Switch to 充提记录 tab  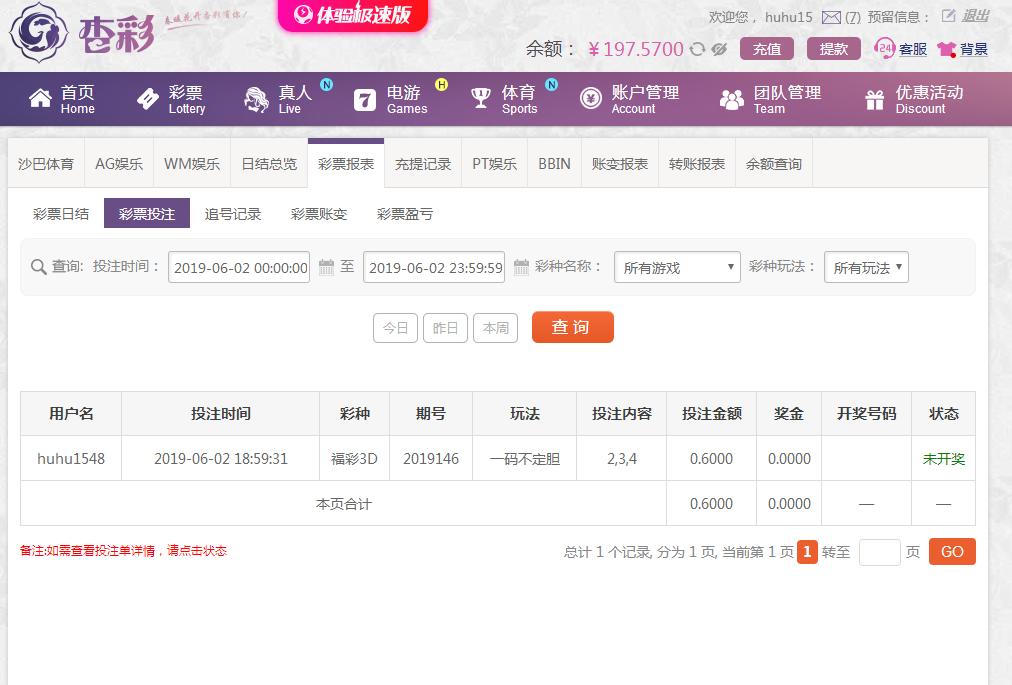pyautogui.click(x=423, y=164)
